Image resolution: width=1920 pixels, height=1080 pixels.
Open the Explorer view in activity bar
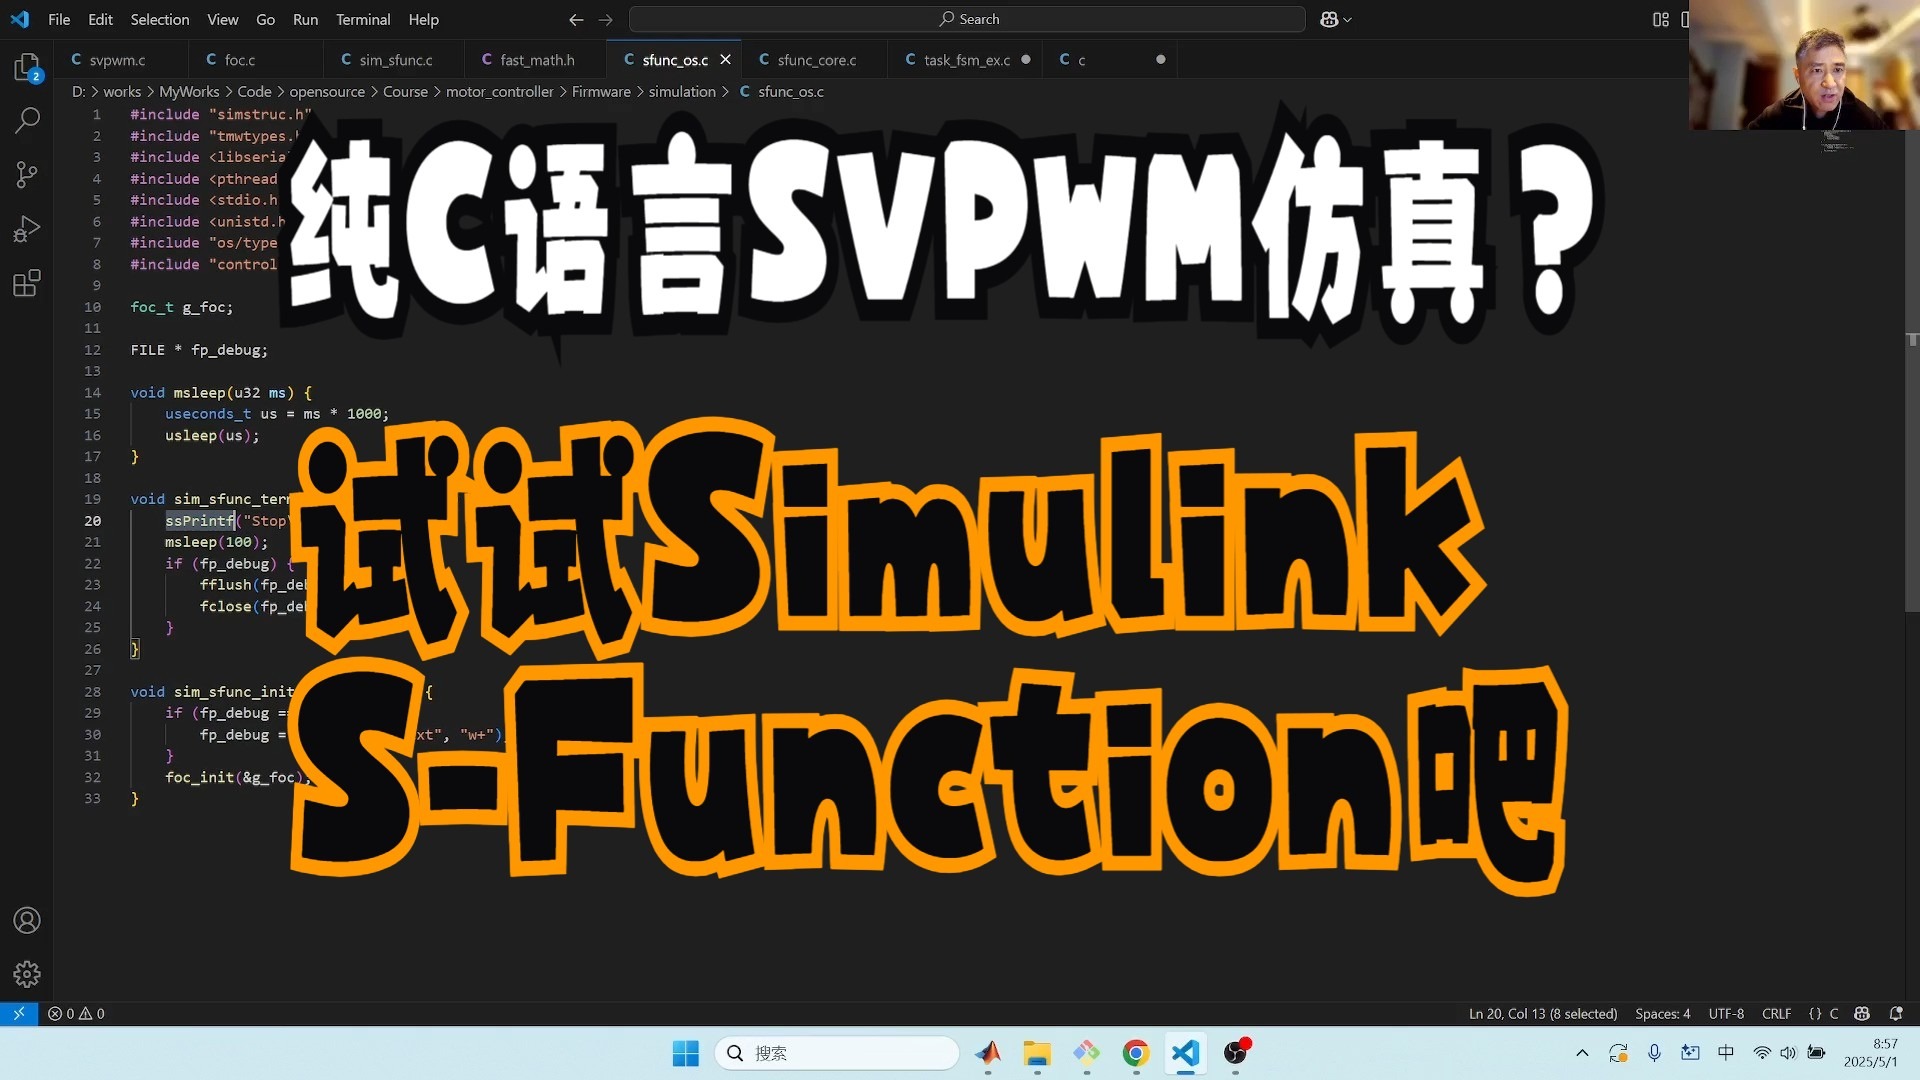[27, 67]
